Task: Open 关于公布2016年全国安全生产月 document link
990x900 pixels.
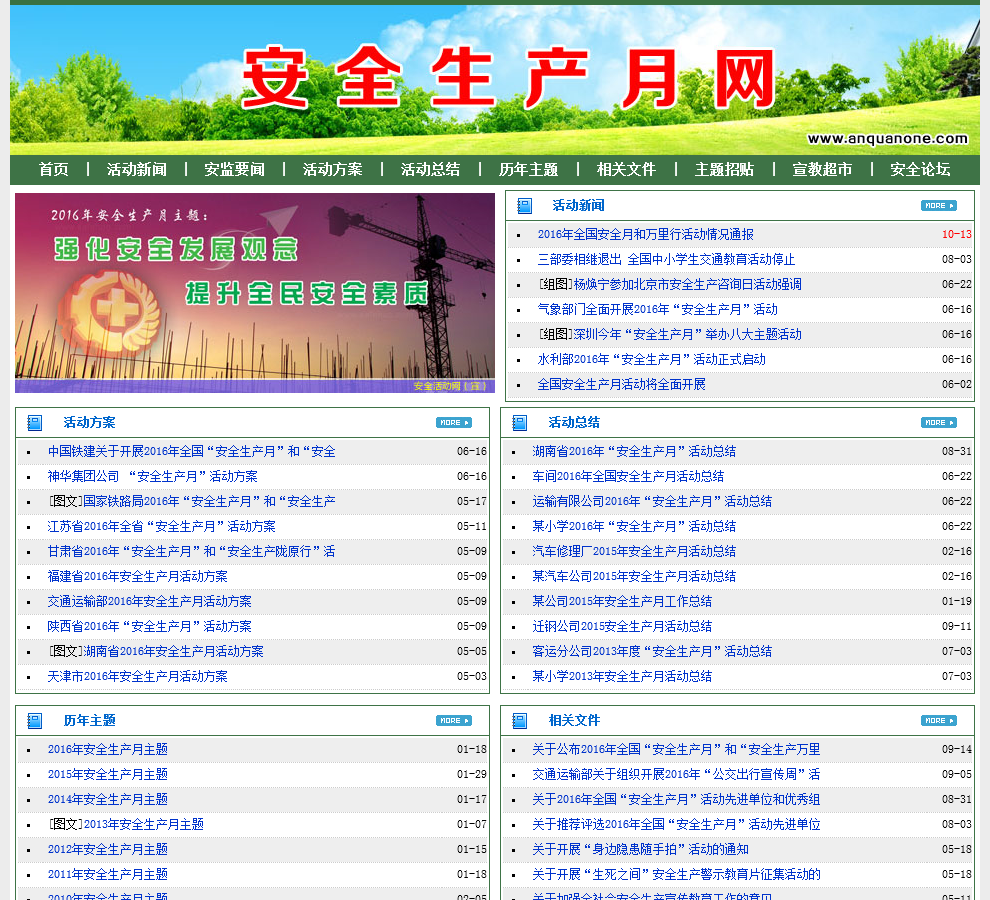Action: click(x=676, y=750)
